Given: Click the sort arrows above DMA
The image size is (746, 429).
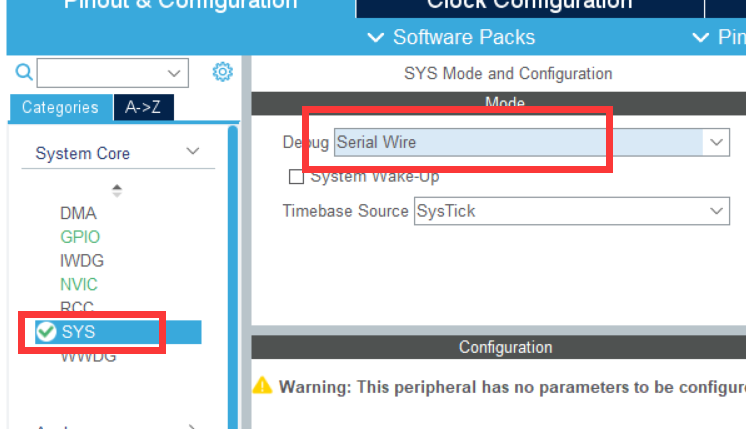Looking at the screenshot, I should point(117,191).
